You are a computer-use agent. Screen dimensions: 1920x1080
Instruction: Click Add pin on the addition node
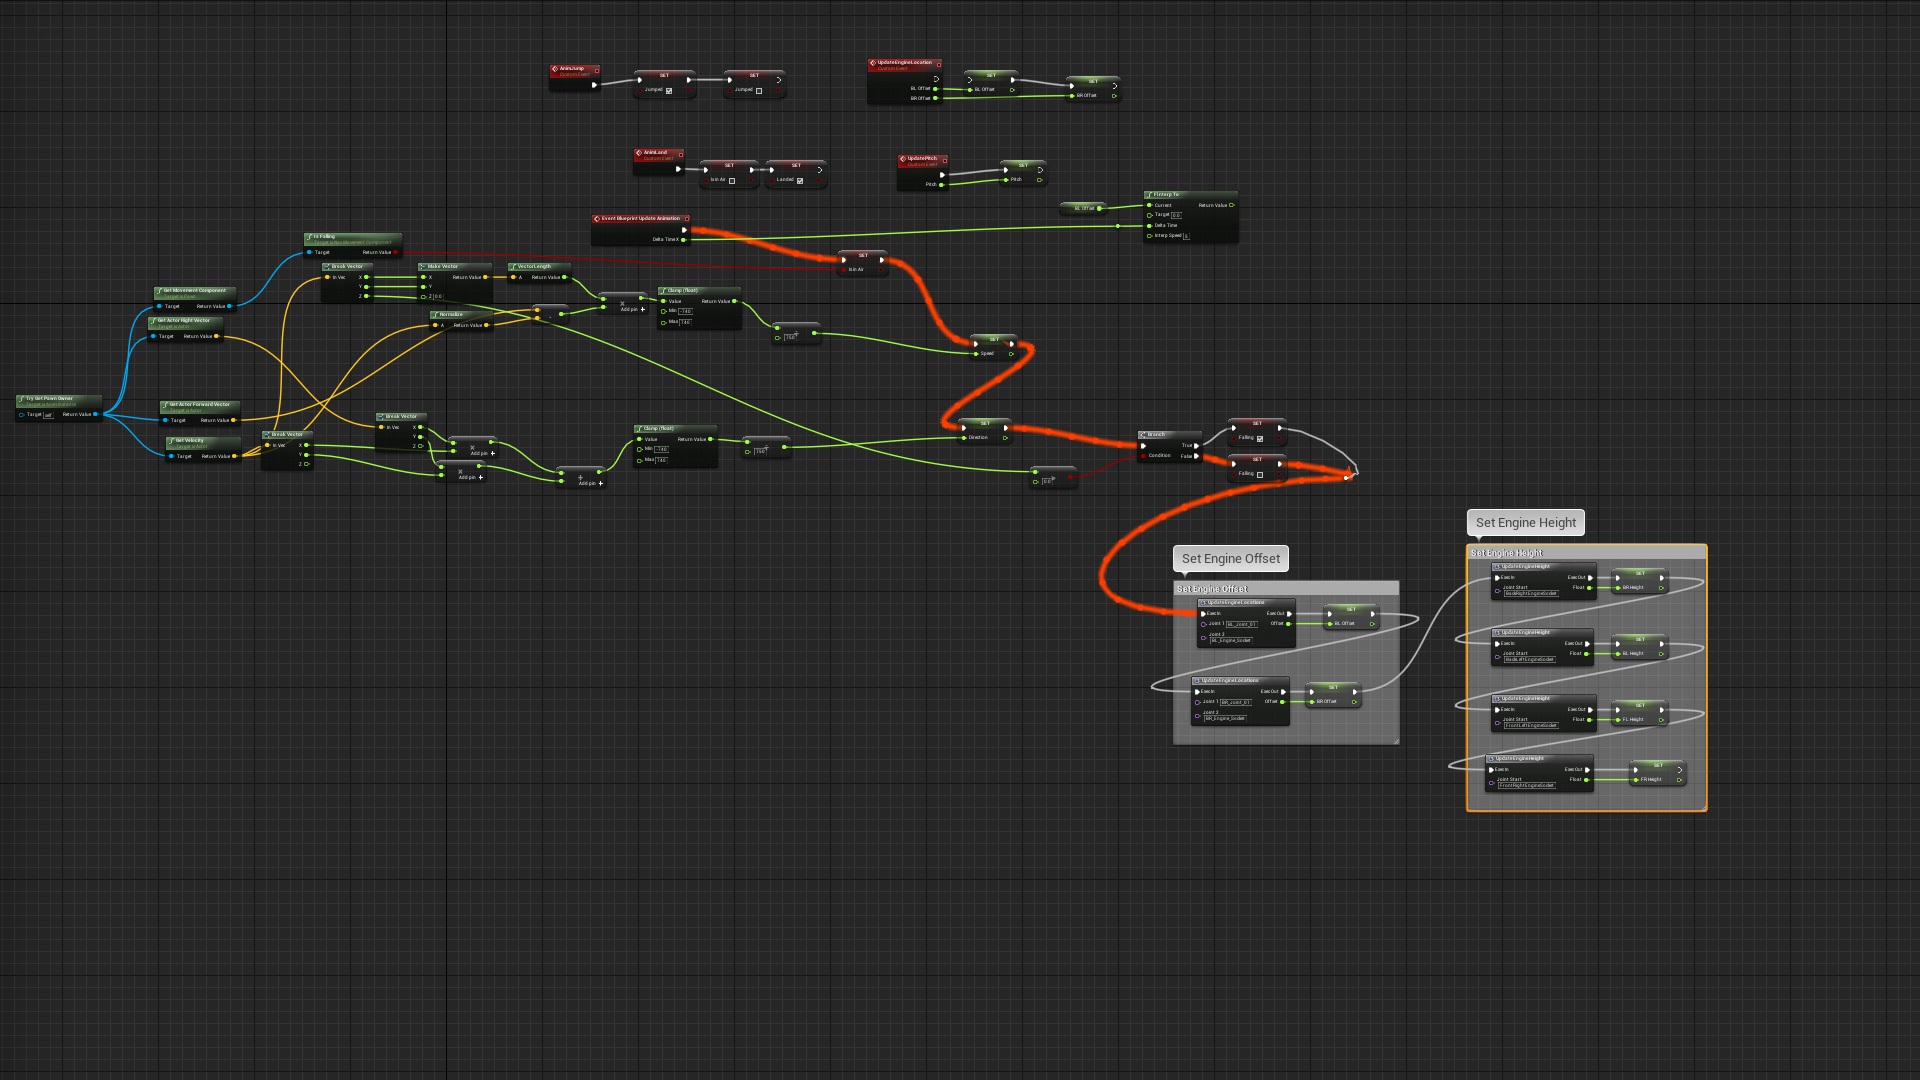tap(587, 483)
